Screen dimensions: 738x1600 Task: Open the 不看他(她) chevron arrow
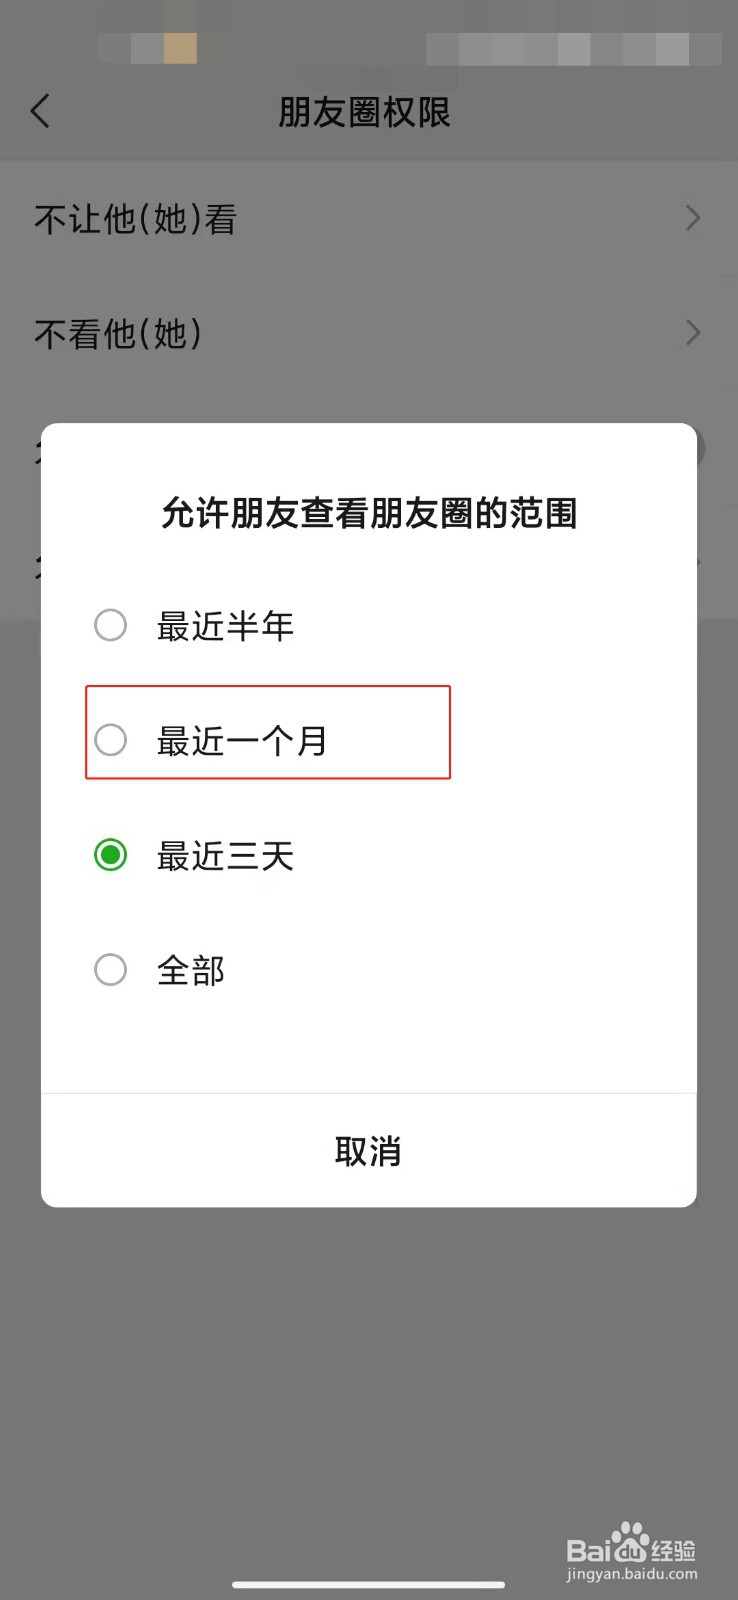(x=693, y=332)
